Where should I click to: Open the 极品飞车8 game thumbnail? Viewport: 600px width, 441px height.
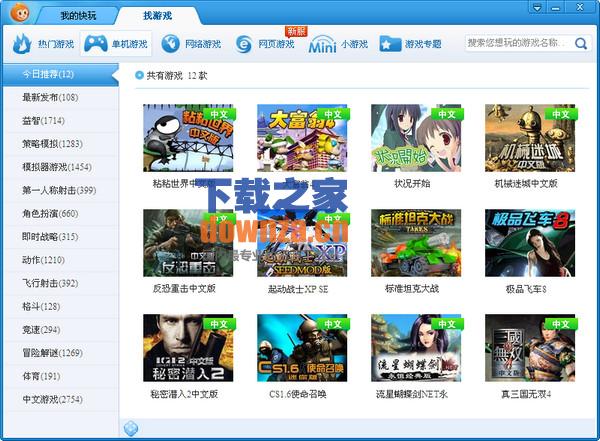pos(530,243)
